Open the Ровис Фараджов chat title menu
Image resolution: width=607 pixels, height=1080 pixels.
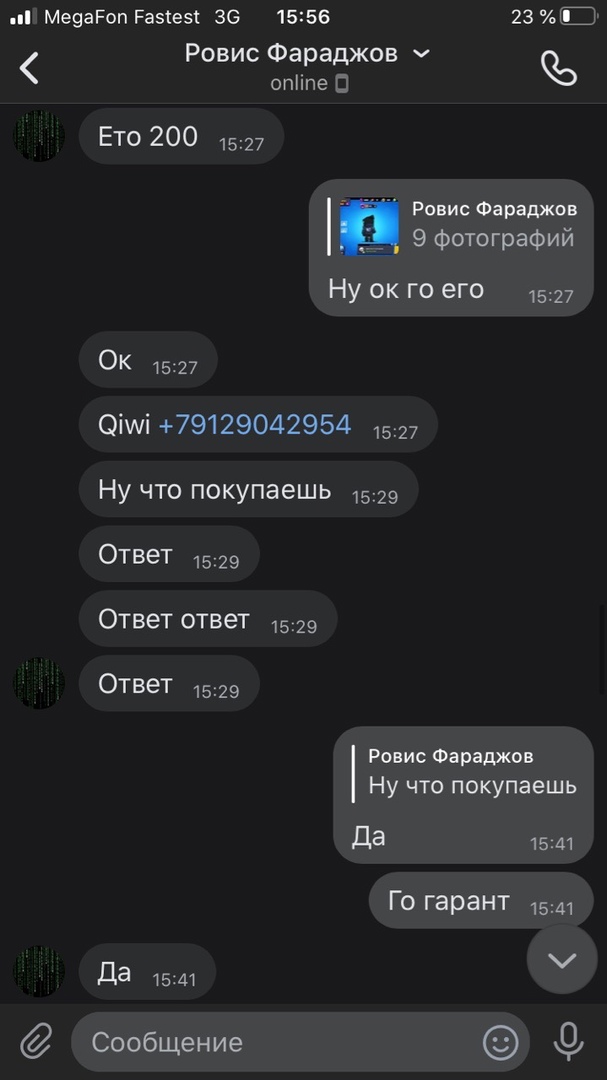tap(291, 54)
